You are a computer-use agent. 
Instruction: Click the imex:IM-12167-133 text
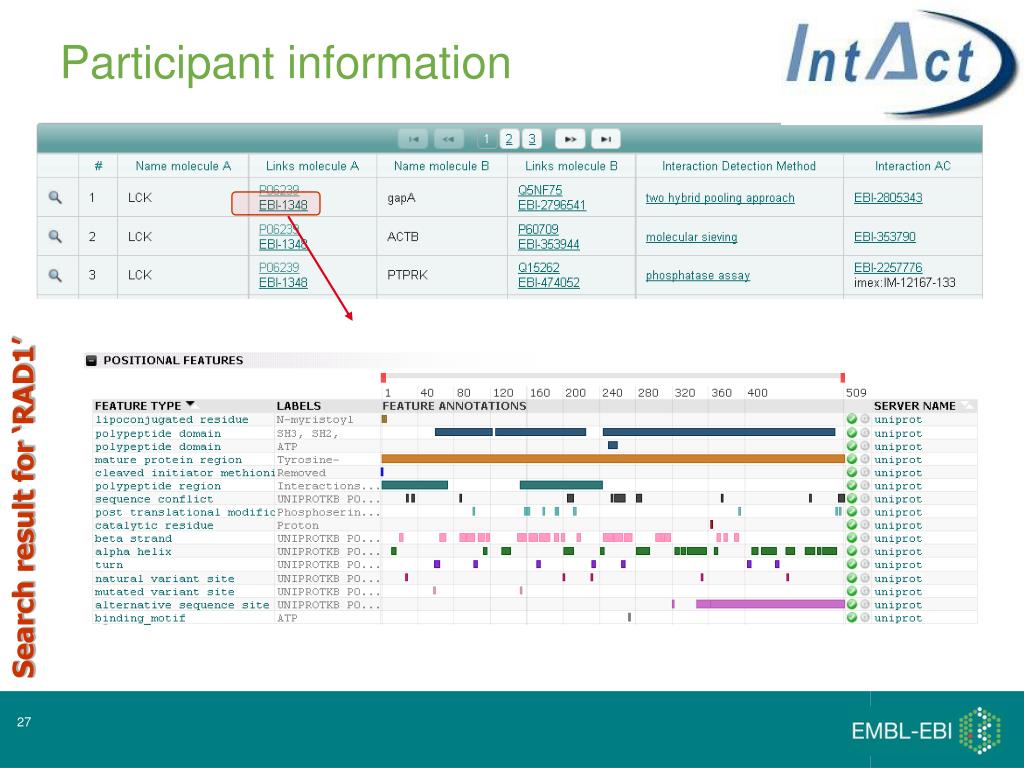click(x=904, y=283)
